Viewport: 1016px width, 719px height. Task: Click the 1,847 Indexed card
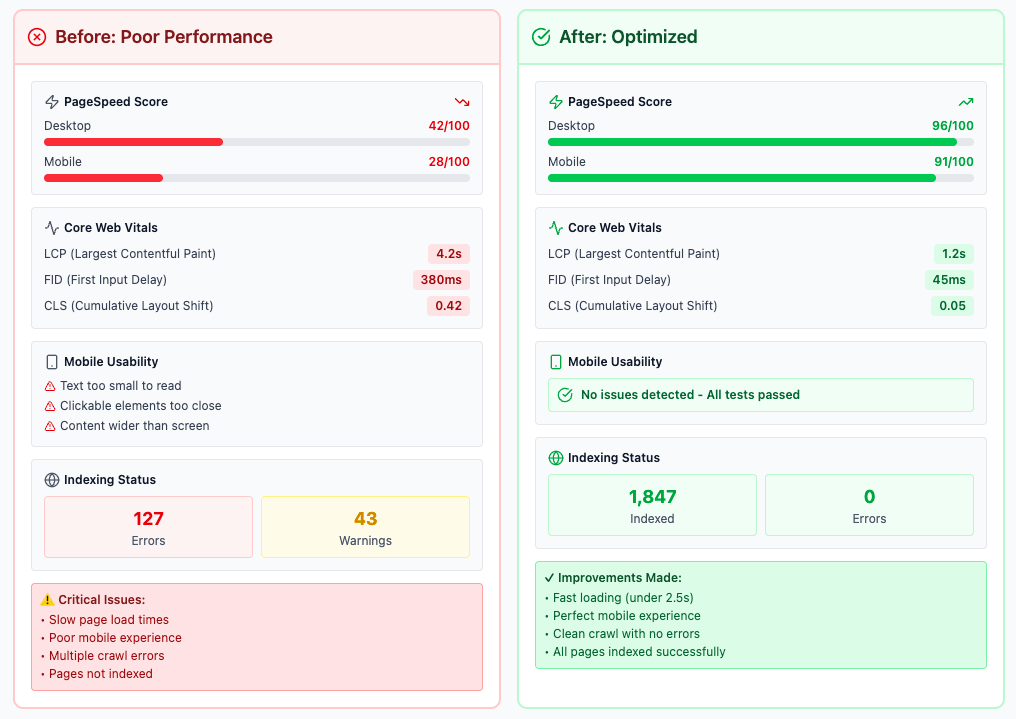click(652, 505)
